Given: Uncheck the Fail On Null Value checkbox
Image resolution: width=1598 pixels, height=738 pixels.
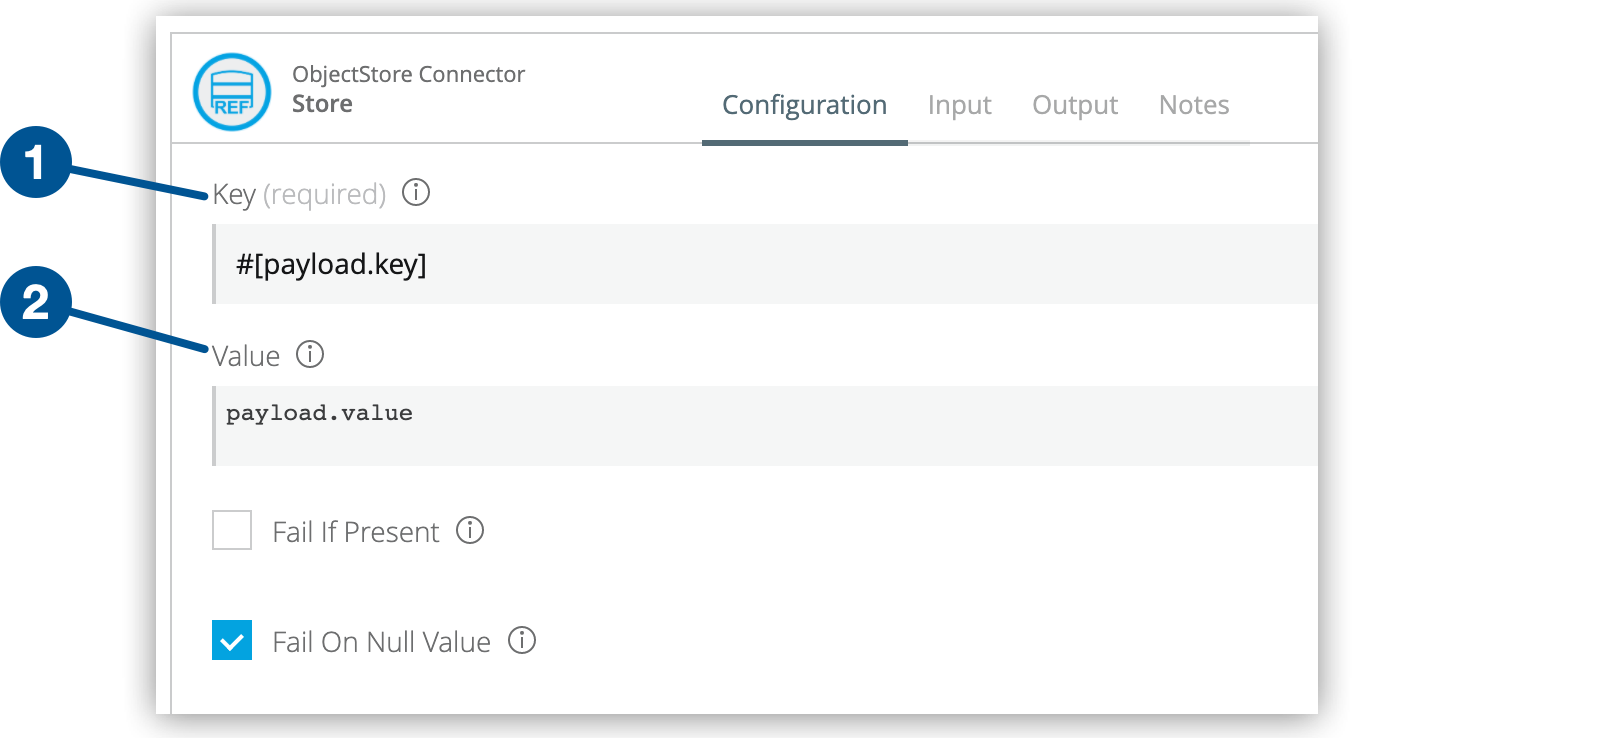Looking at the screenshot, I should coord(232,640).
